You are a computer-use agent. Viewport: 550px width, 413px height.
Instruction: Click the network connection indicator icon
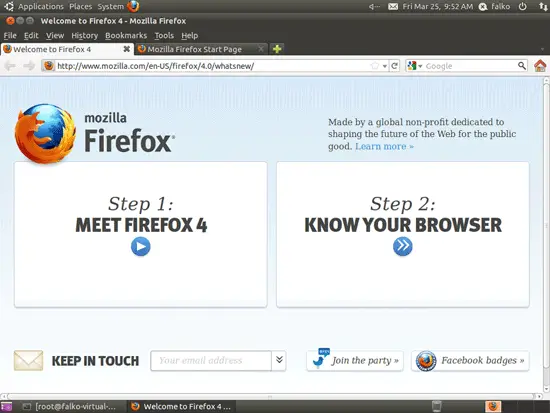pos(542,7)
